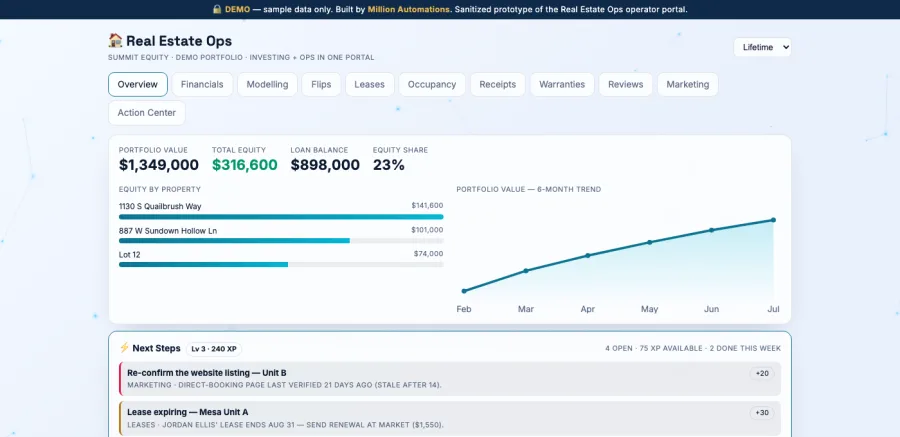900x437 pixels.
Task: Click the green $316,600 total equity figure
Action: pyautogui.click(x=245, y=165)
